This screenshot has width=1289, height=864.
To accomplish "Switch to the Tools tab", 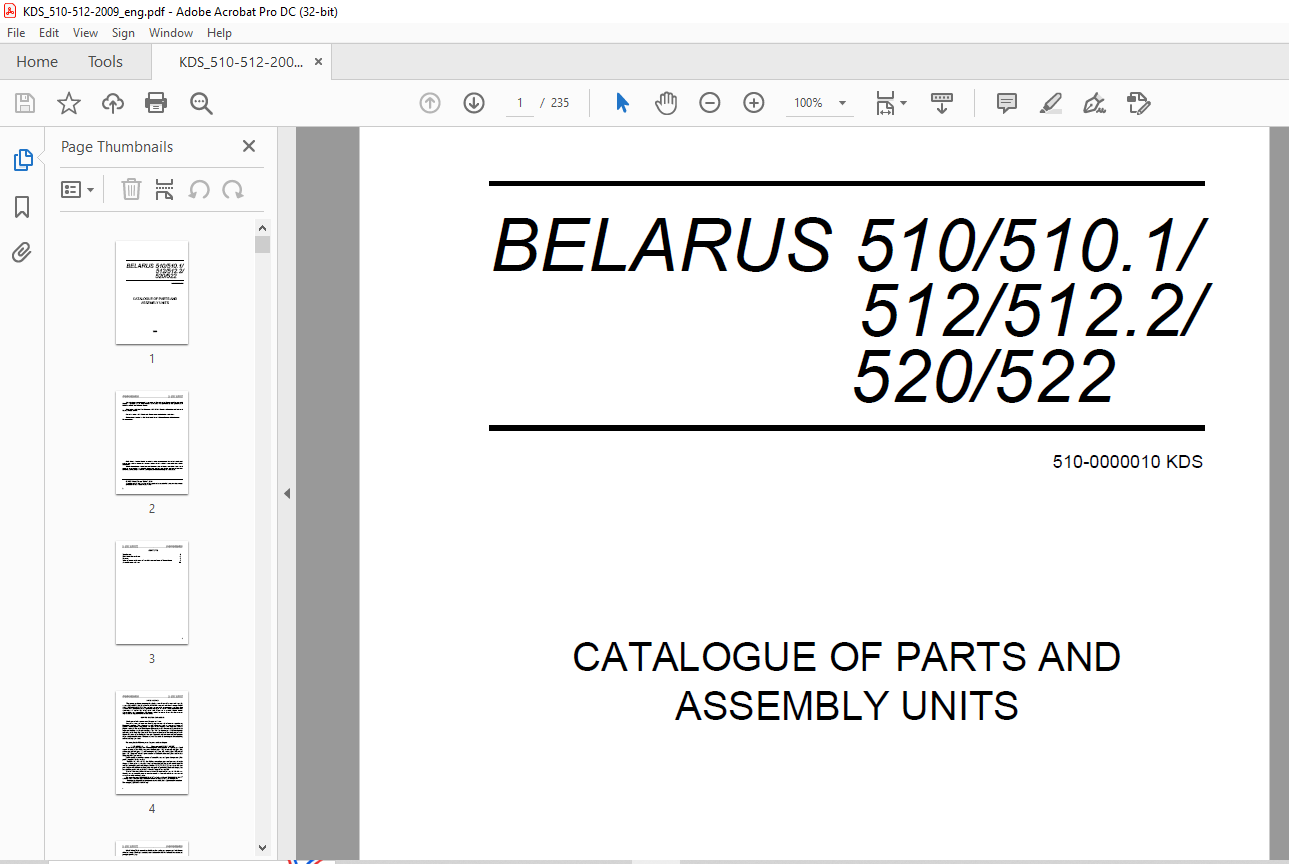I will tap(105, 62).
